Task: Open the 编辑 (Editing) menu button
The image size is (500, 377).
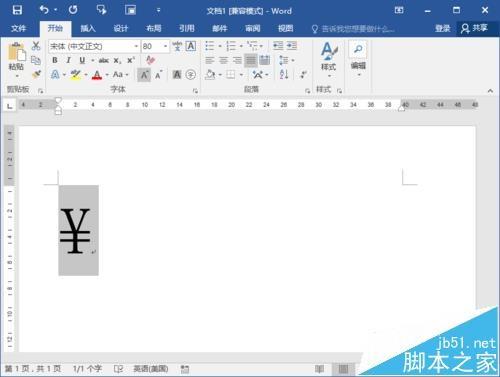Action: [358, 59]
